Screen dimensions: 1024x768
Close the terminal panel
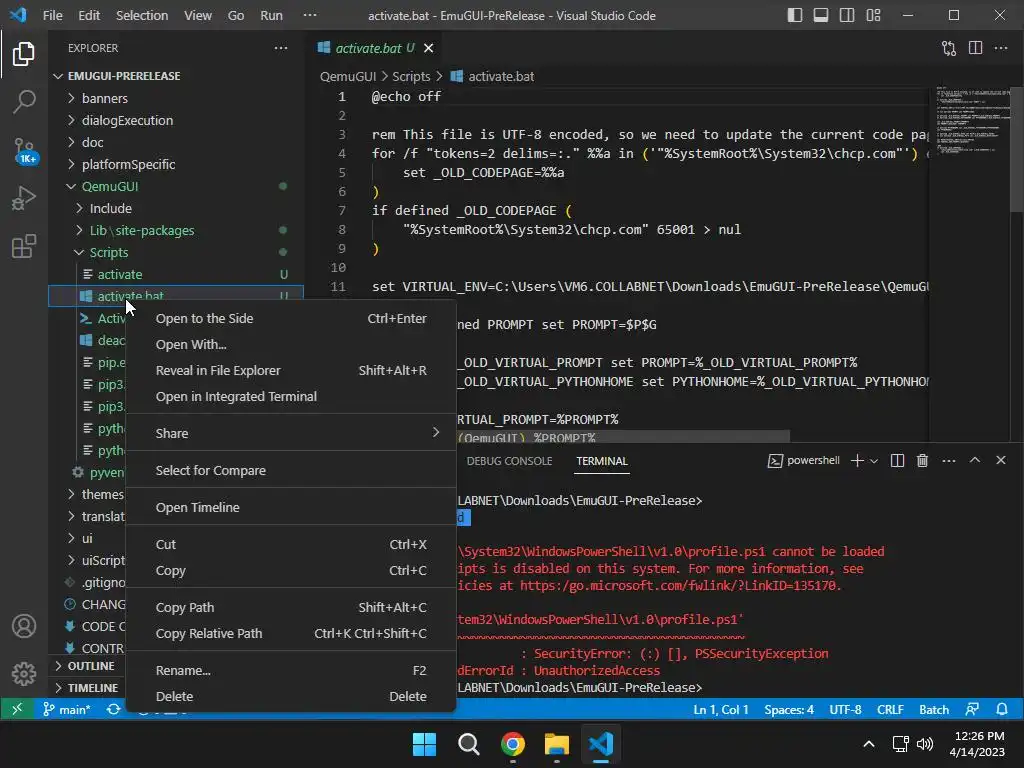coord(1000,460)
